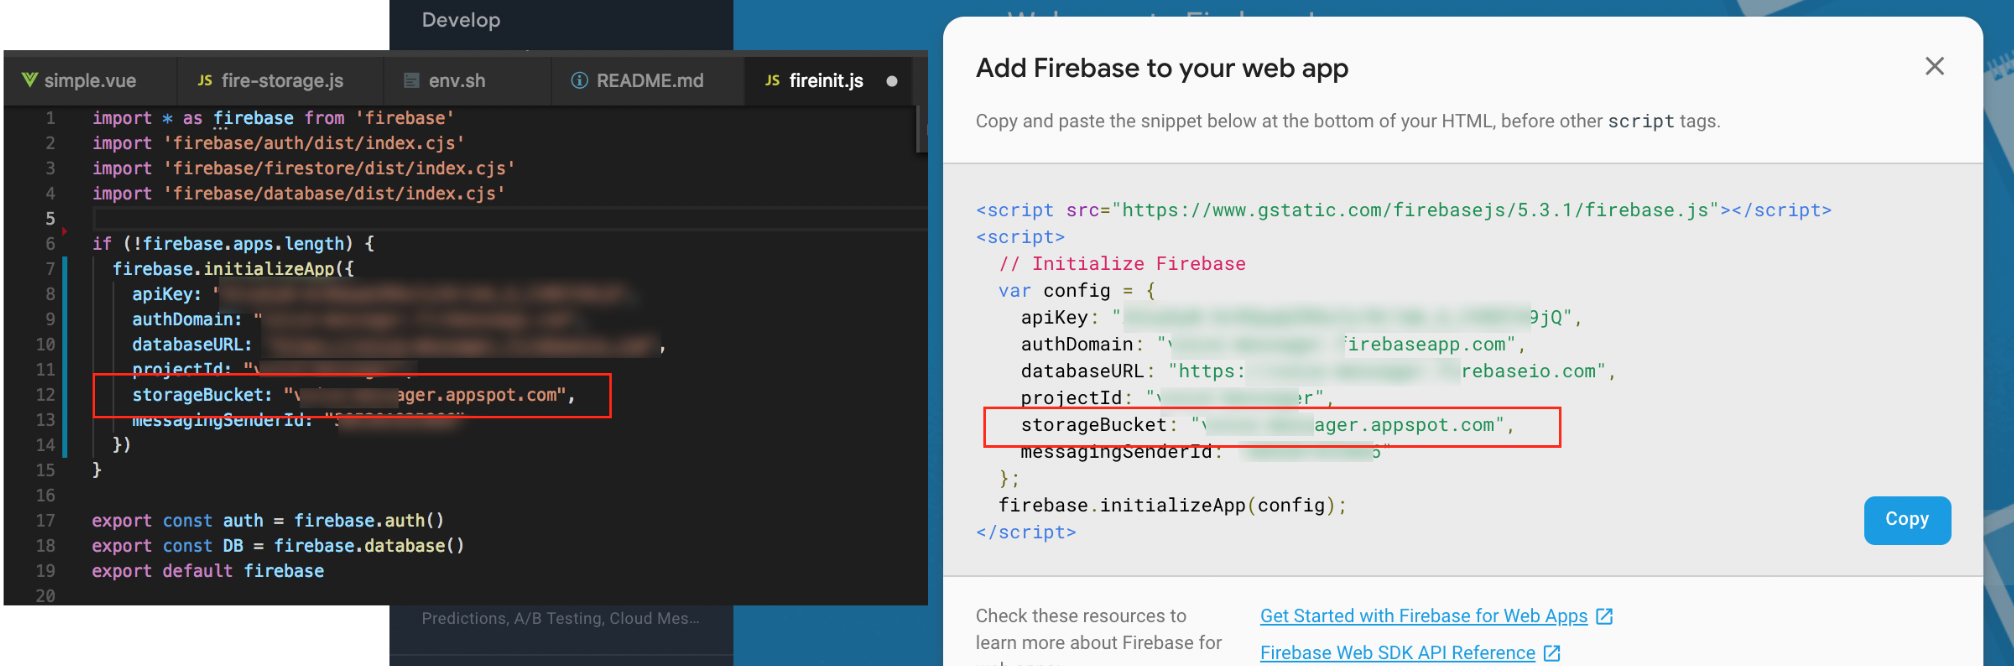
Task: Click external-link icon after Get Started link
Action: tap(1604, 616)
